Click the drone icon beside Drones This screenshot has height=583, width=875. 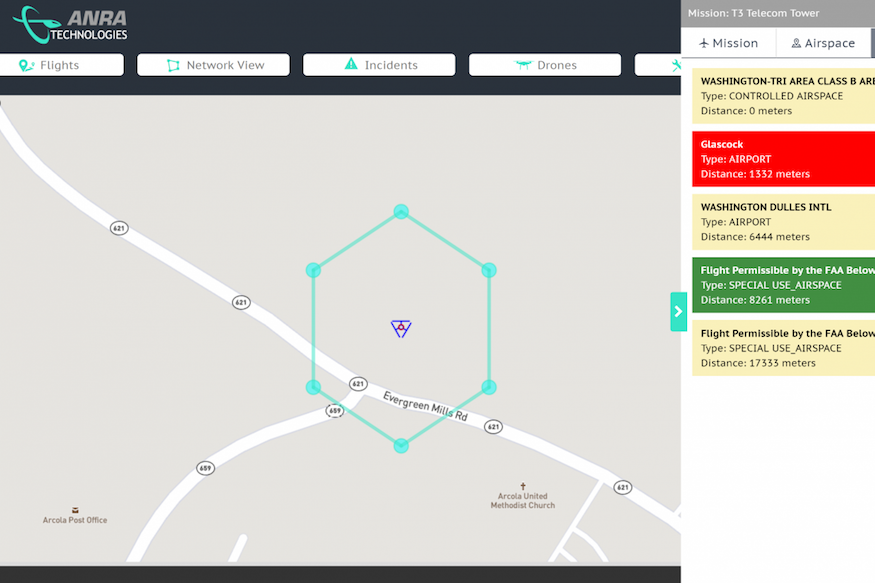tap(523, 65)
